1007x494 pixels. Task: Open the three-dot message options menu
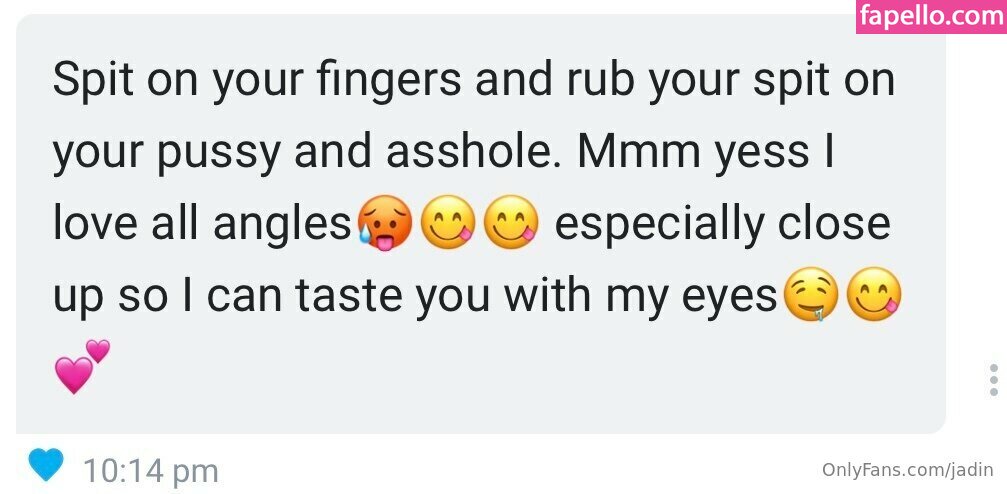[x=992, y=380]
